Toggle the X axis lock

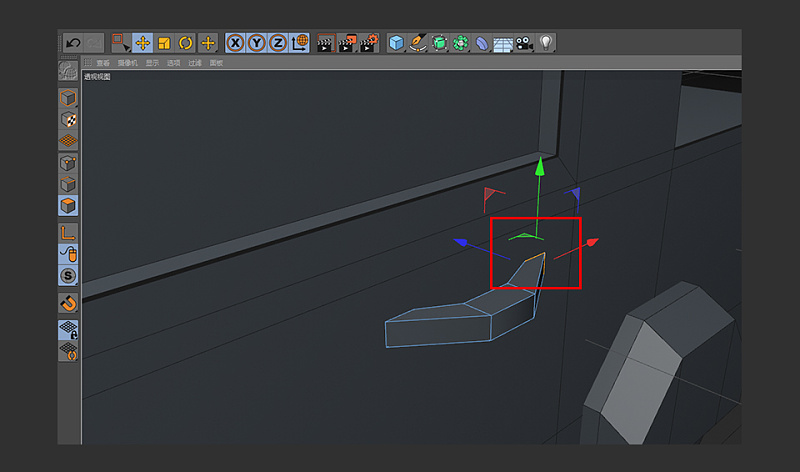pyautogui.click(x=235, y=43)
